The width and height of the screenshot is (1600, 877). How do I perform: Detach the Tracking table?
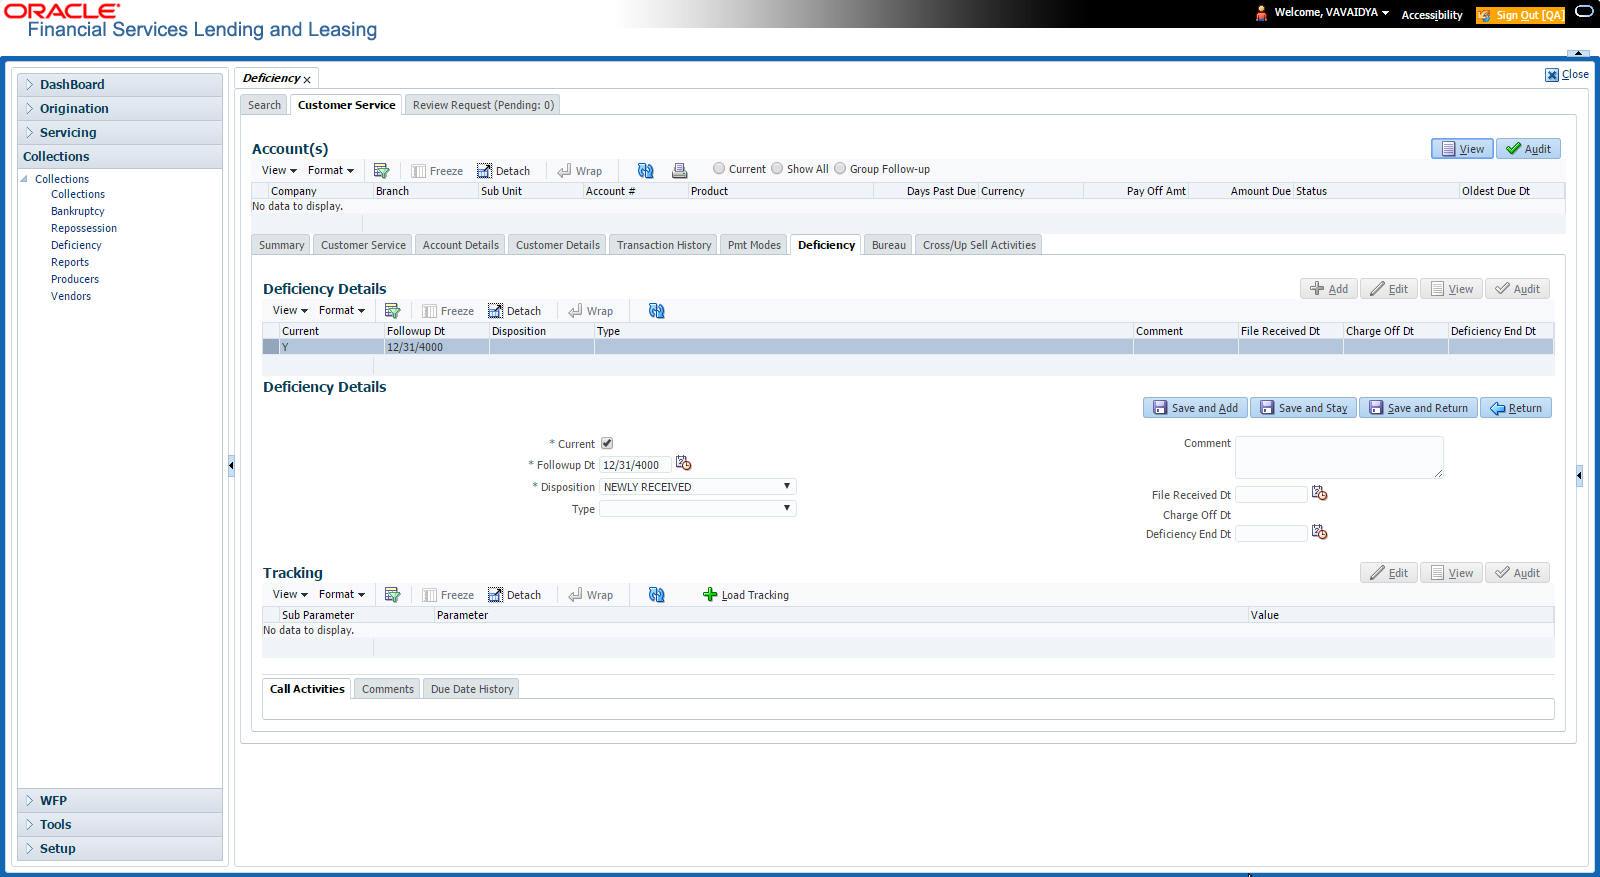[514, 595]
